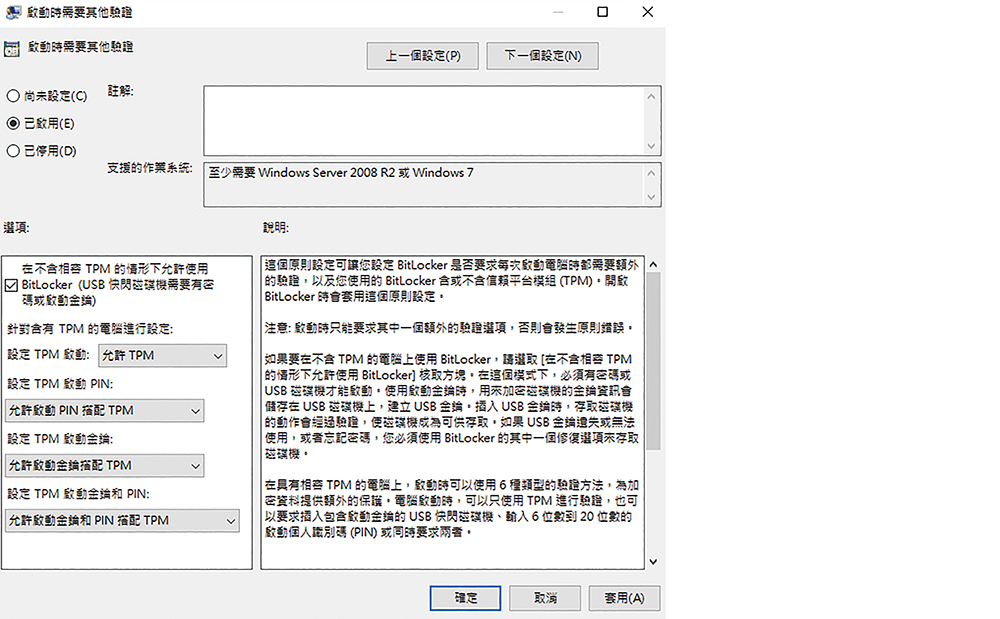The image size is (1000, 619).
Task: Click the window title bar app icon
Action: (x=13, y=12)
